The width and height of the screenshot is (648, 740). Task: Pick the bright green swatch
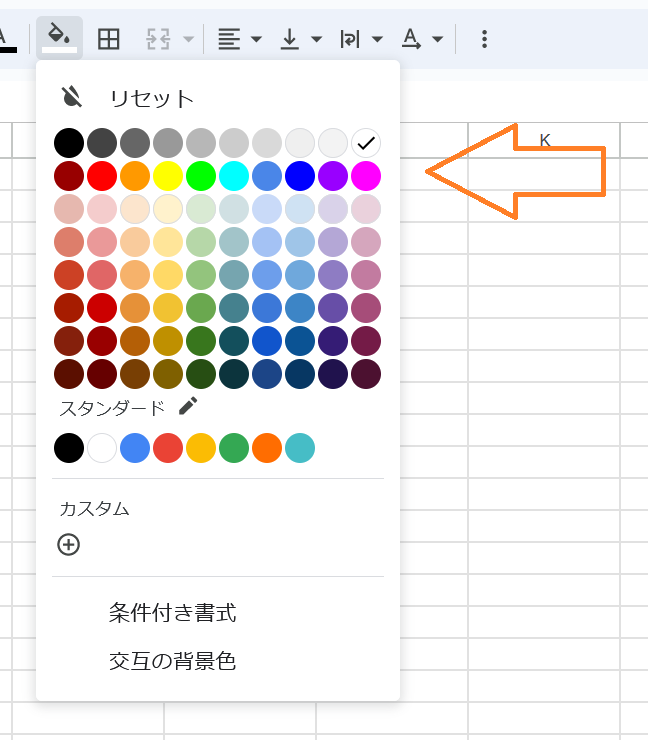(x=201, y=176)
